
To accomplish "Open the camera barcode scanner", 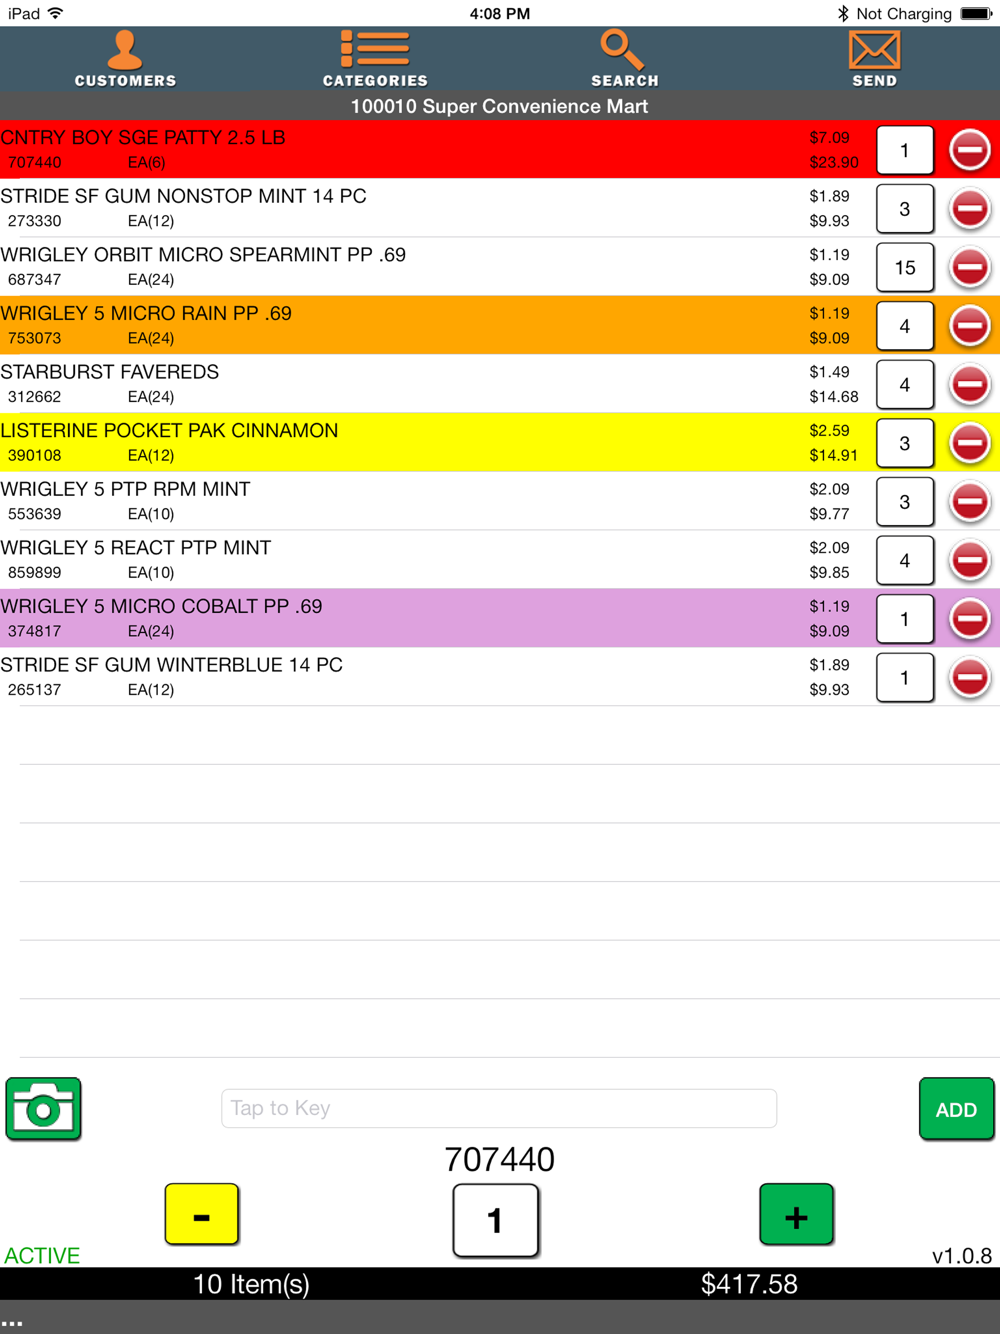I will coord(43,1109).
